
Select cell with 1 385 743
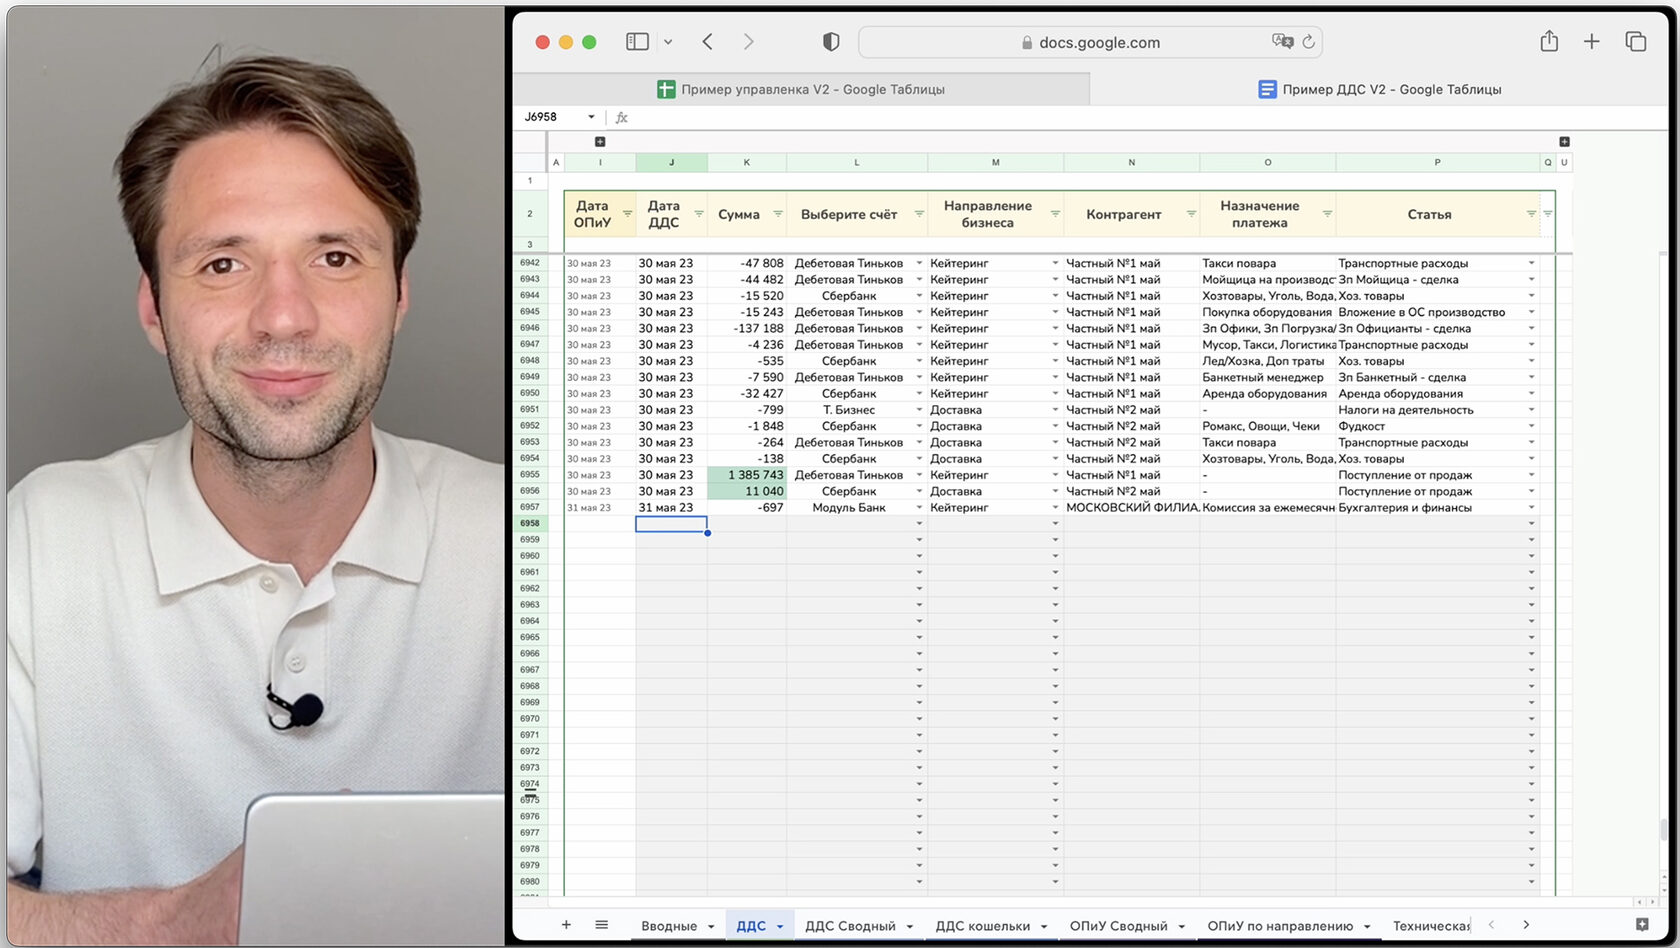coord(747,475)
